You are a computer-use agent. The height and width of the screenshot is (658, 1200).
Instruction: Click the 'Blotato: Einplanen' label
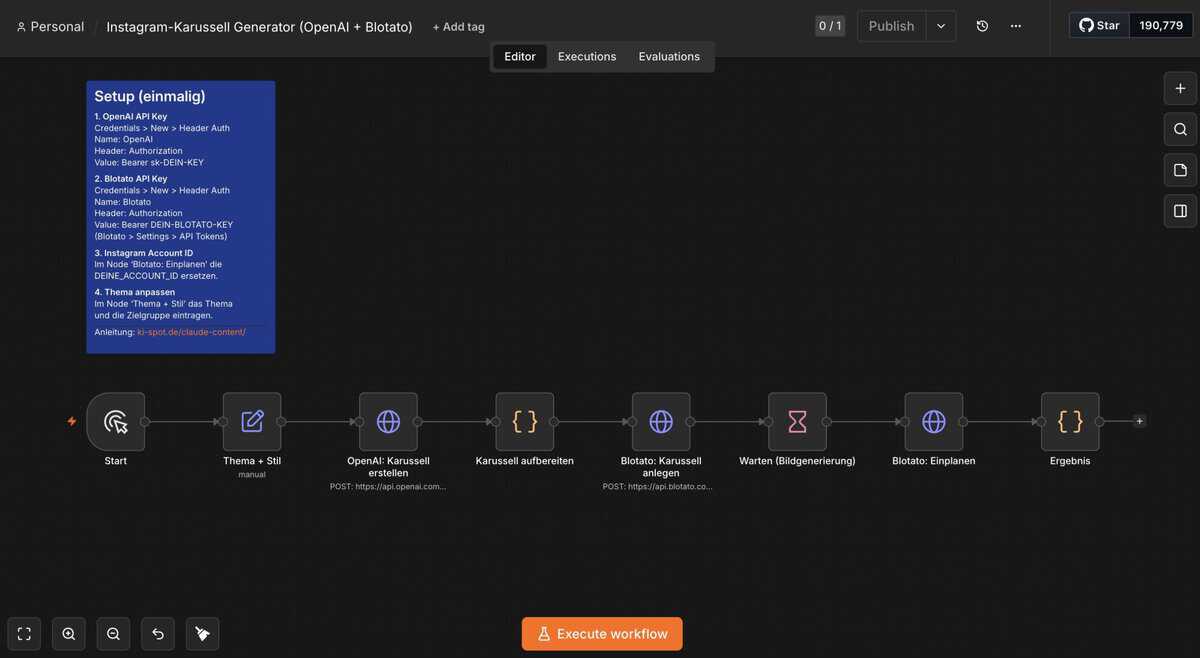[934, 461]
